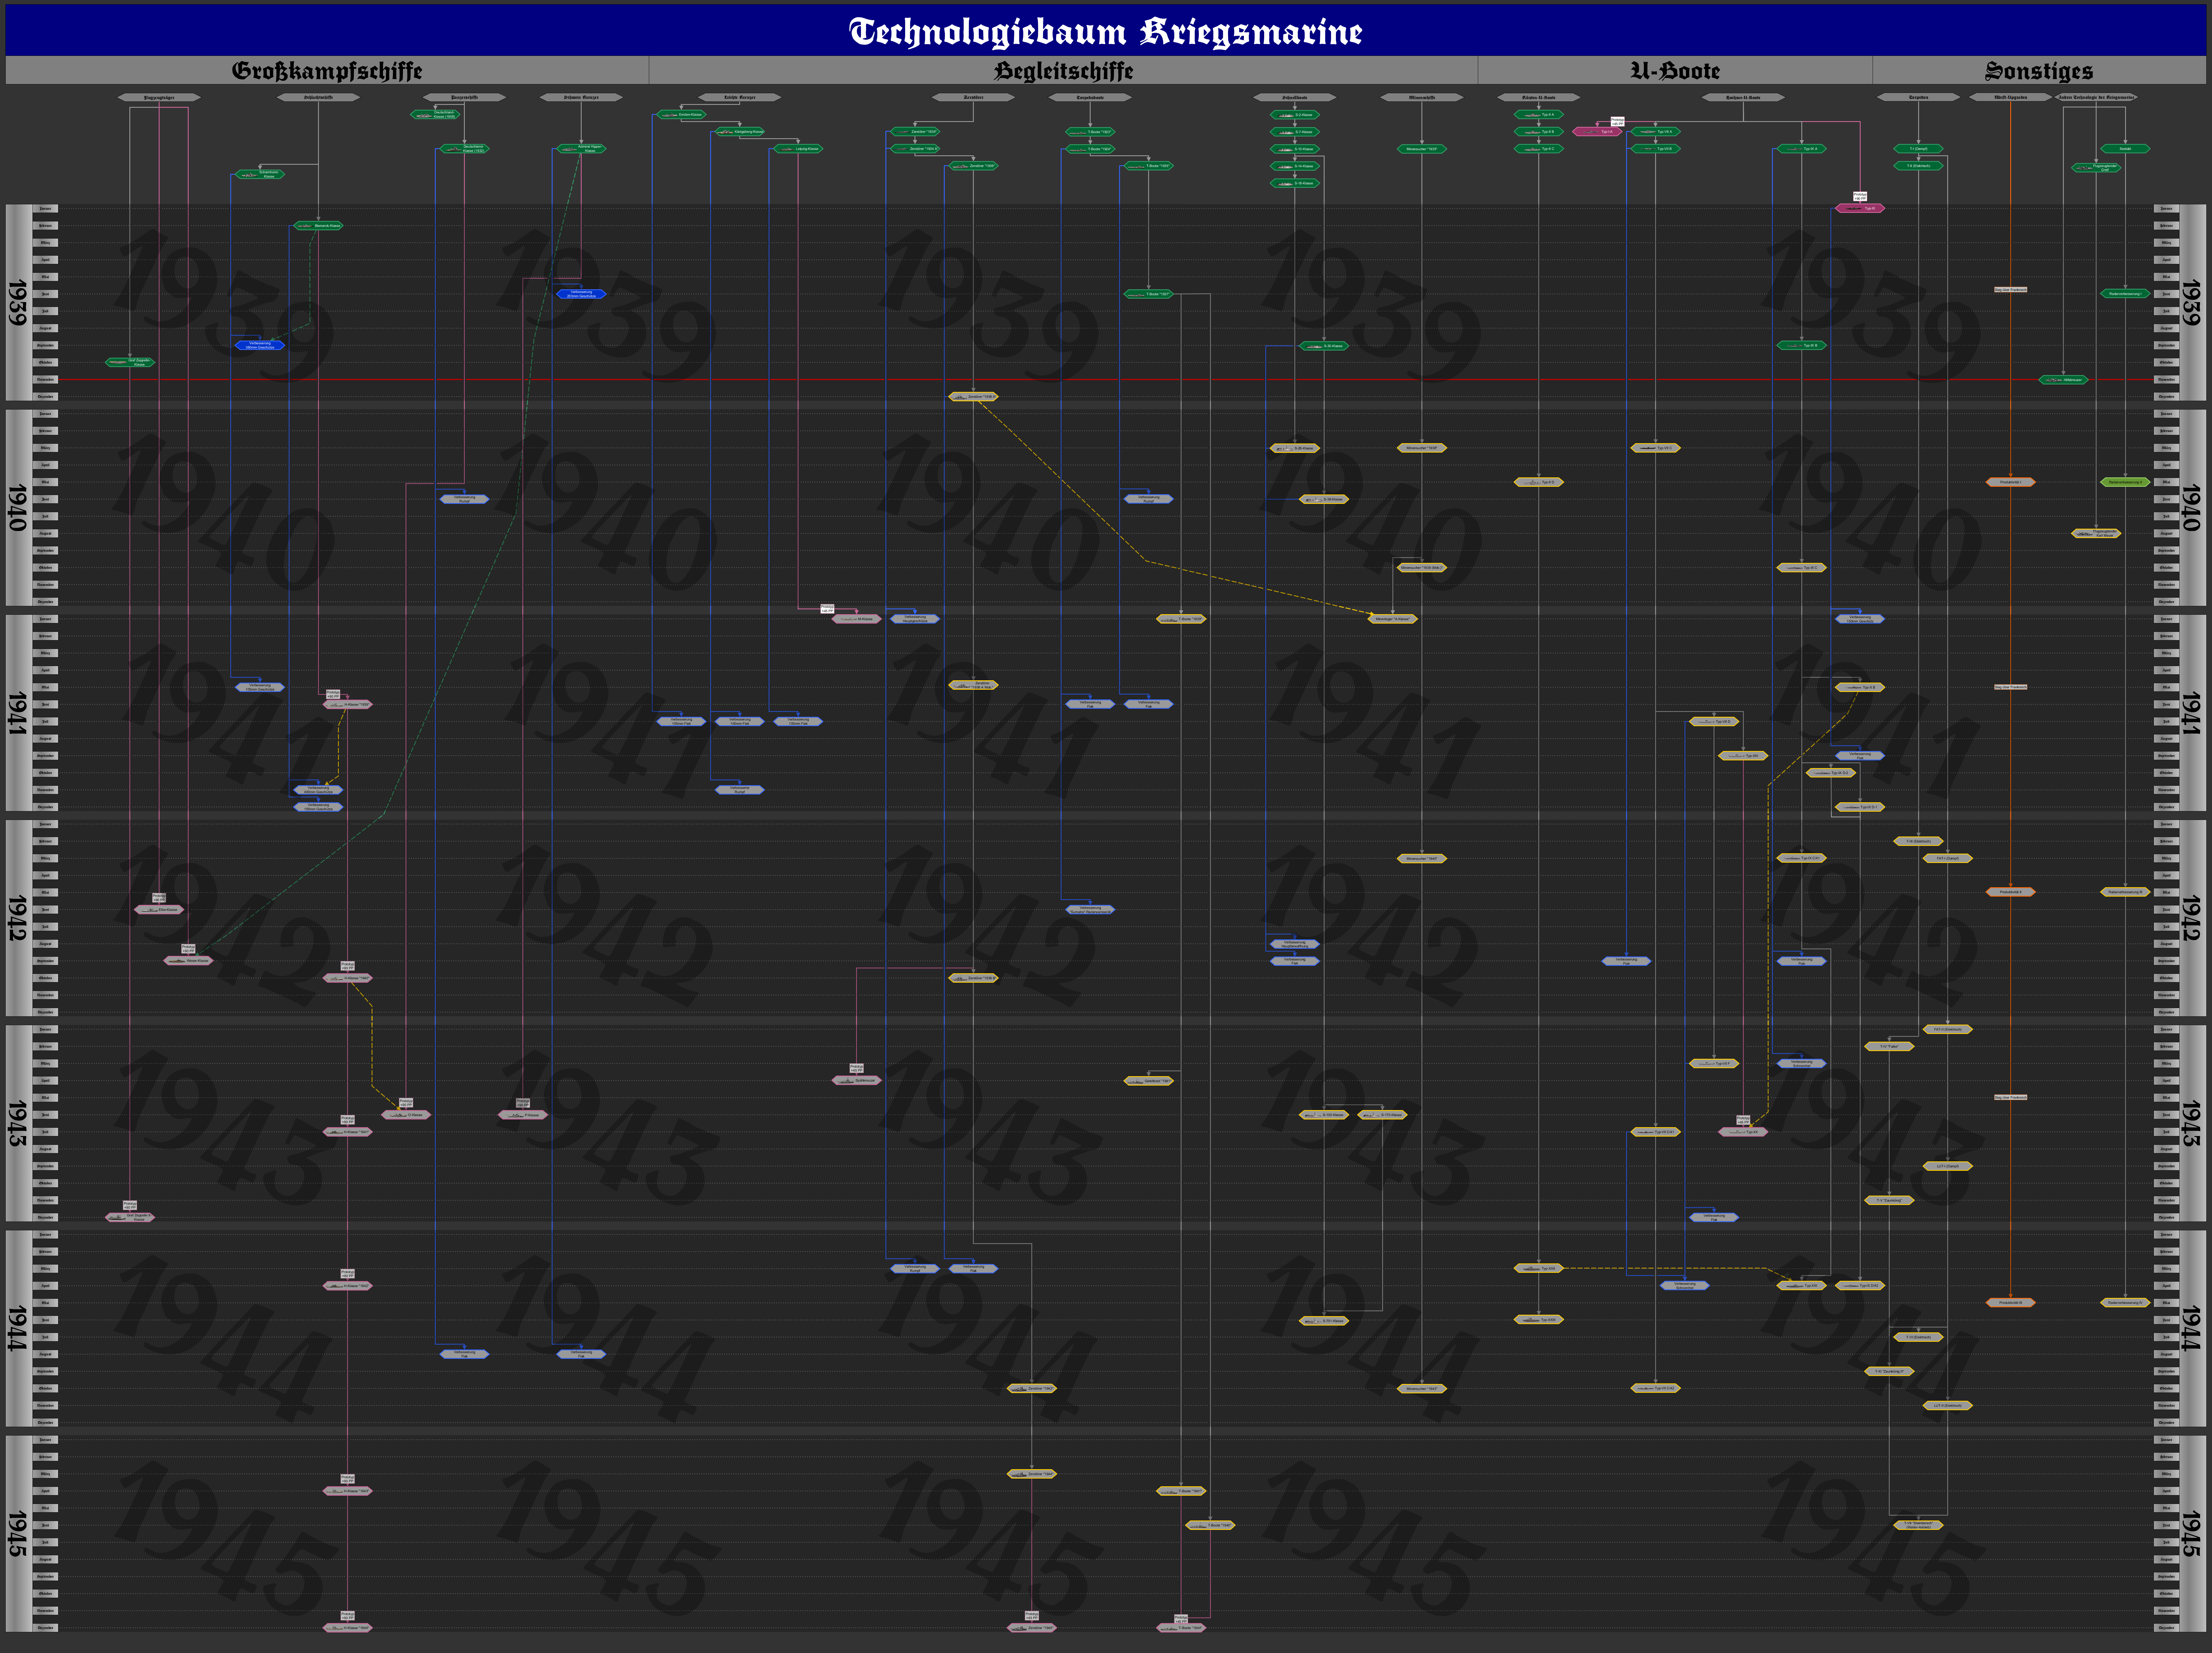This screenshot has height=1653, width=2212.
Task: Open the Großkampfschiffe section header
Action: [327, 71]
